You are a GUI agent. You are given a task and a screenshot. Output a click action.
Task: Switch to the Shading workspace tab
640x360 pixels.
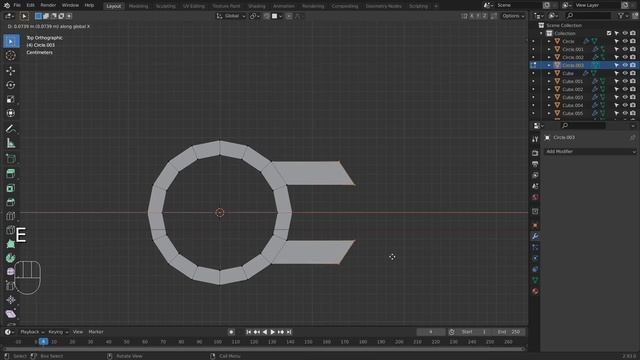pos(257,6)
